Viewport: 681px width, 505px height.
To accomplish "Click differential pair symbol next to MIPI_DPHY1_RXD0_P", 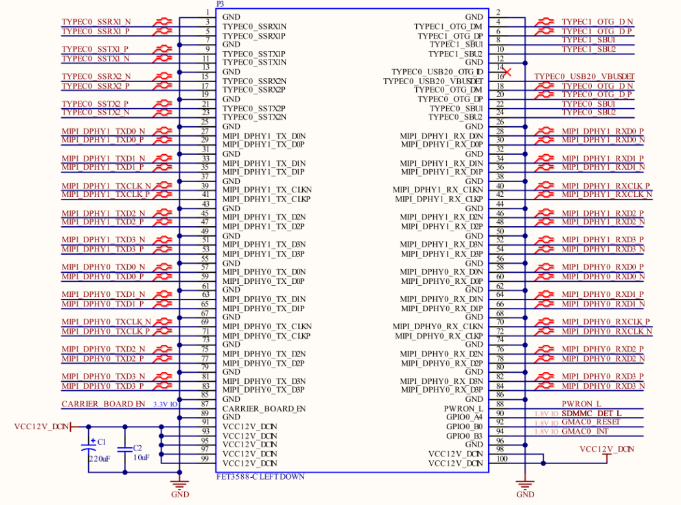I will click(544, 131).
